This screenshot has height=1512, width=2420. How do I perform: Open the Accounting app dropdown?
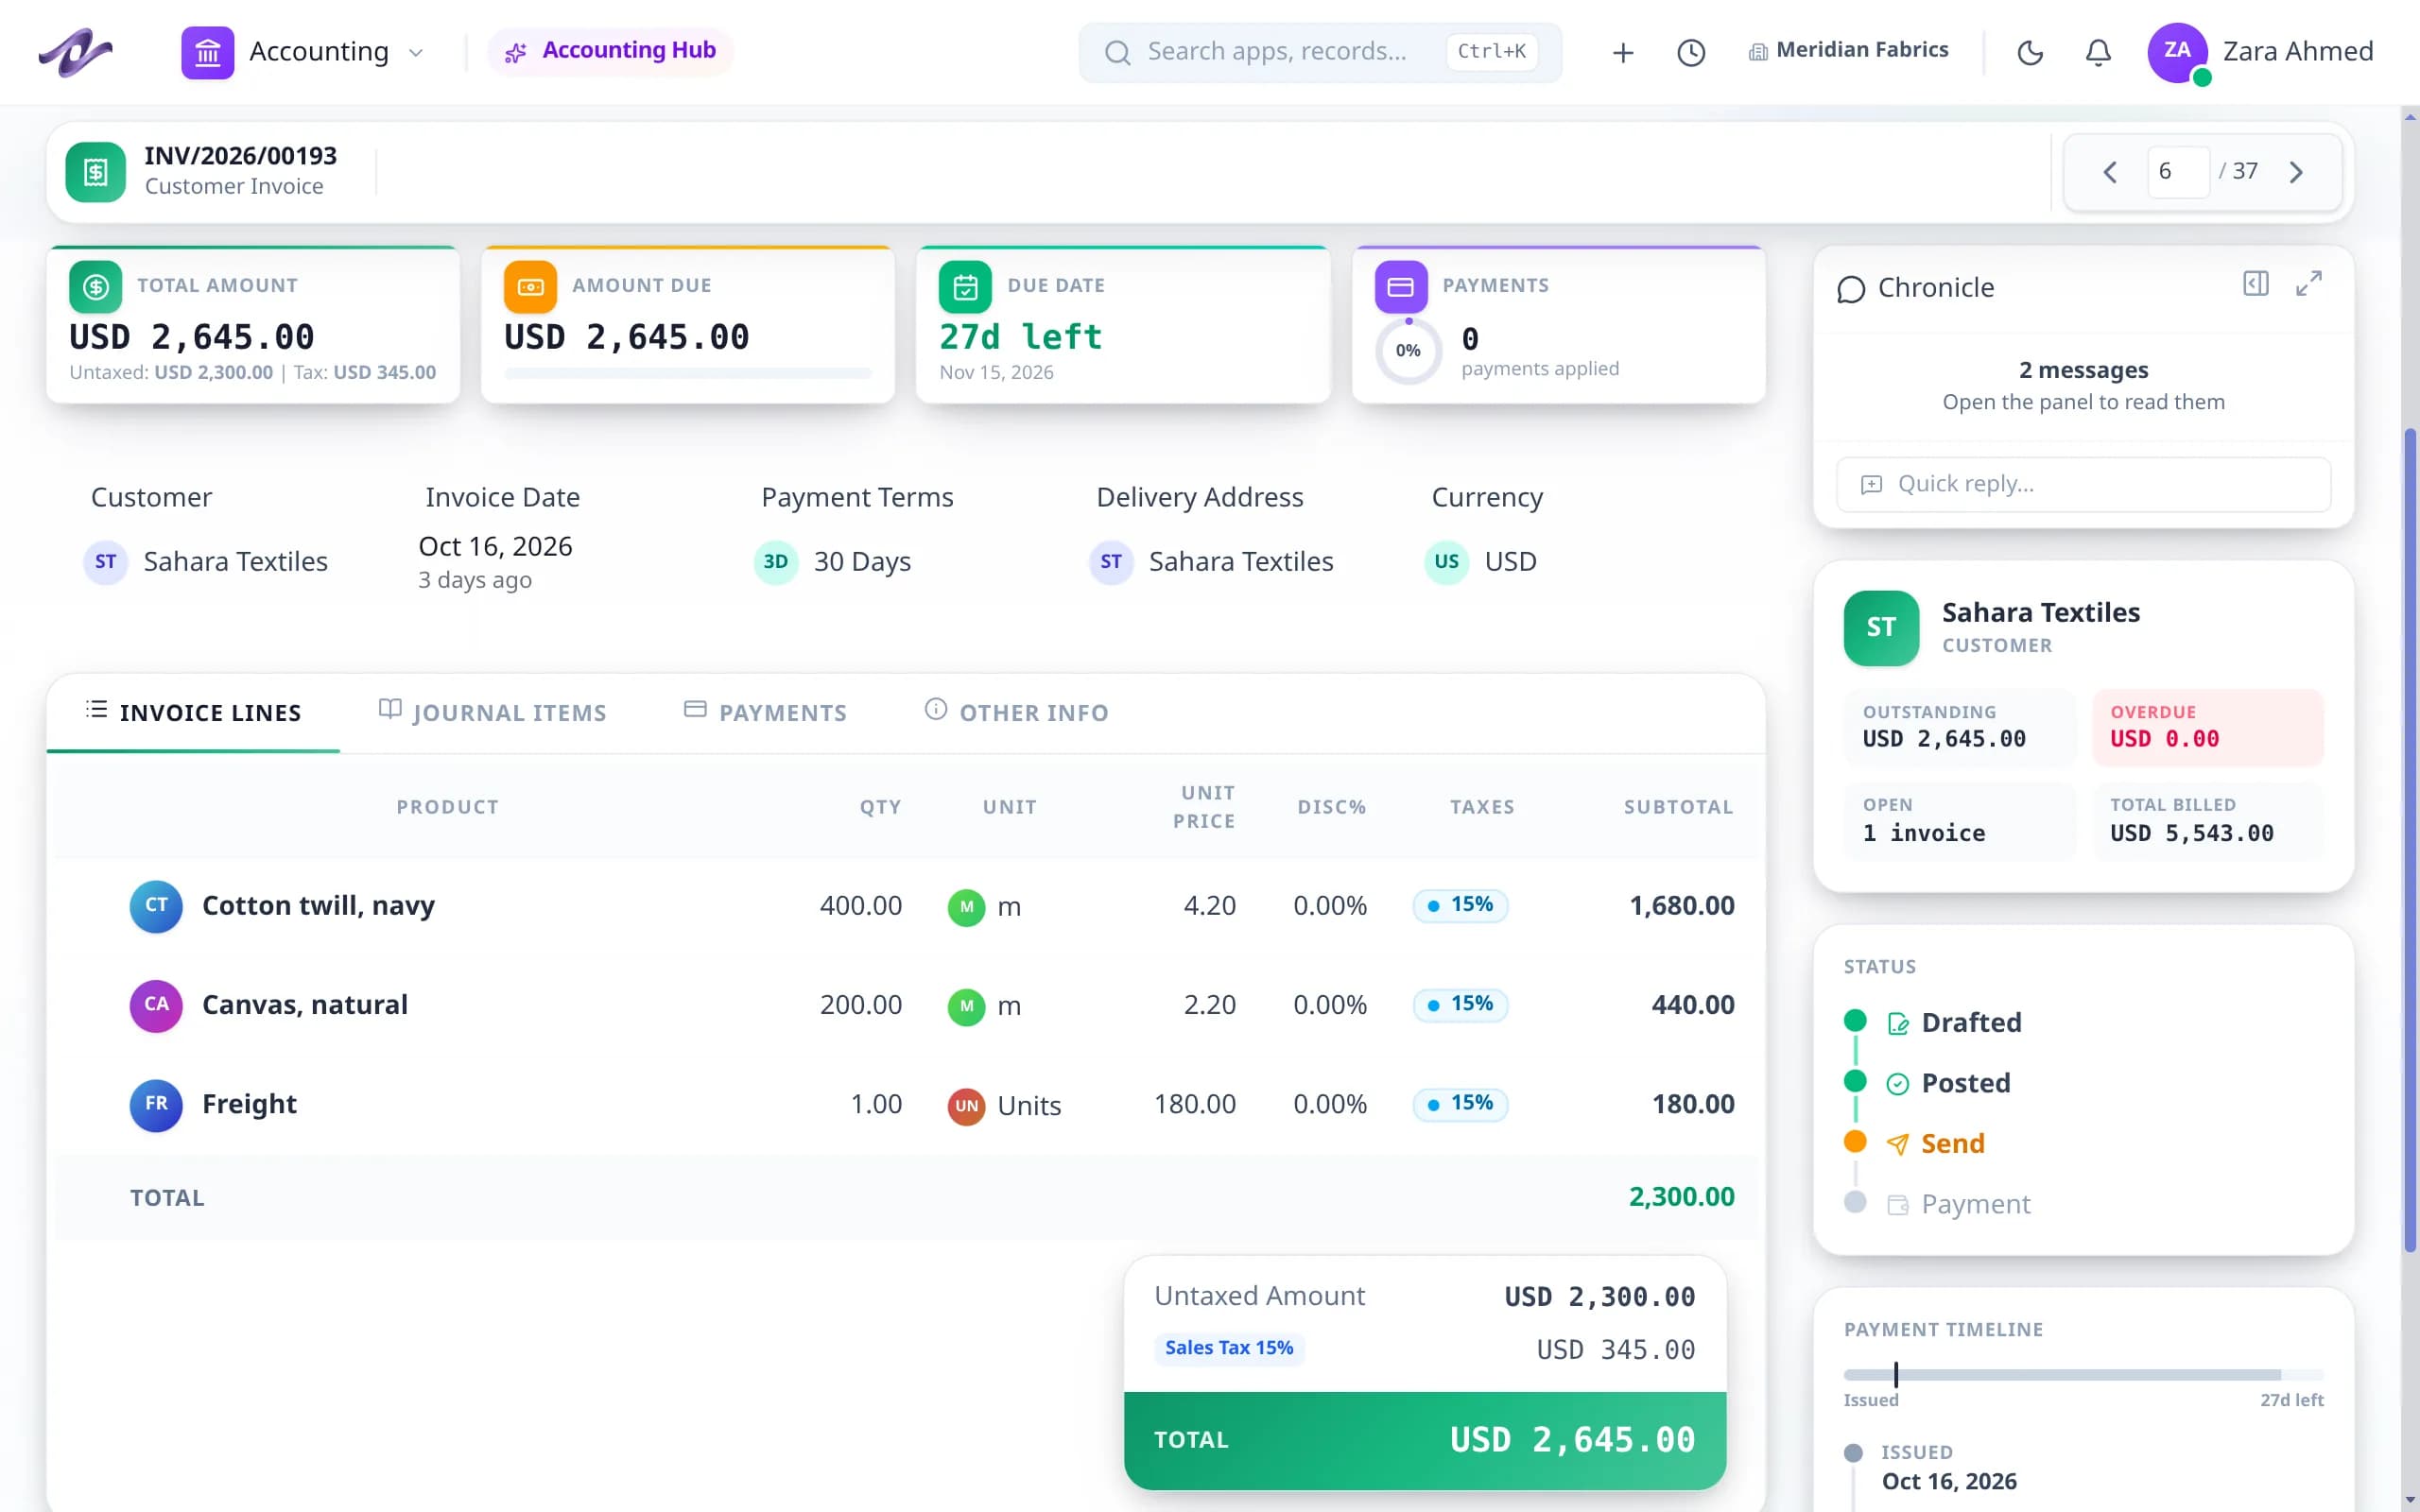click(x=303, y=52)
